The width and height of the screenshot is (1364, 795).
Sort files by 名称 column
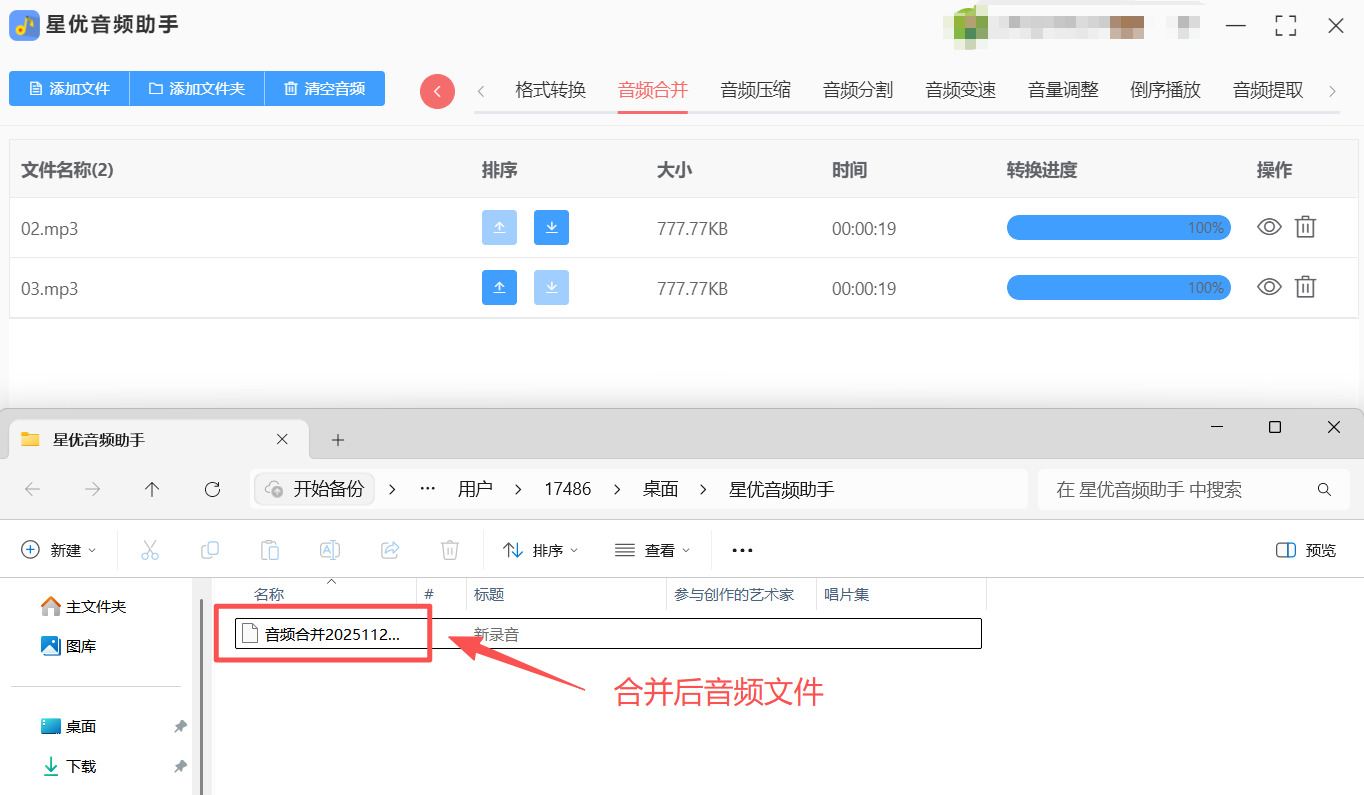pyautogui.click(x=269, y=595)
